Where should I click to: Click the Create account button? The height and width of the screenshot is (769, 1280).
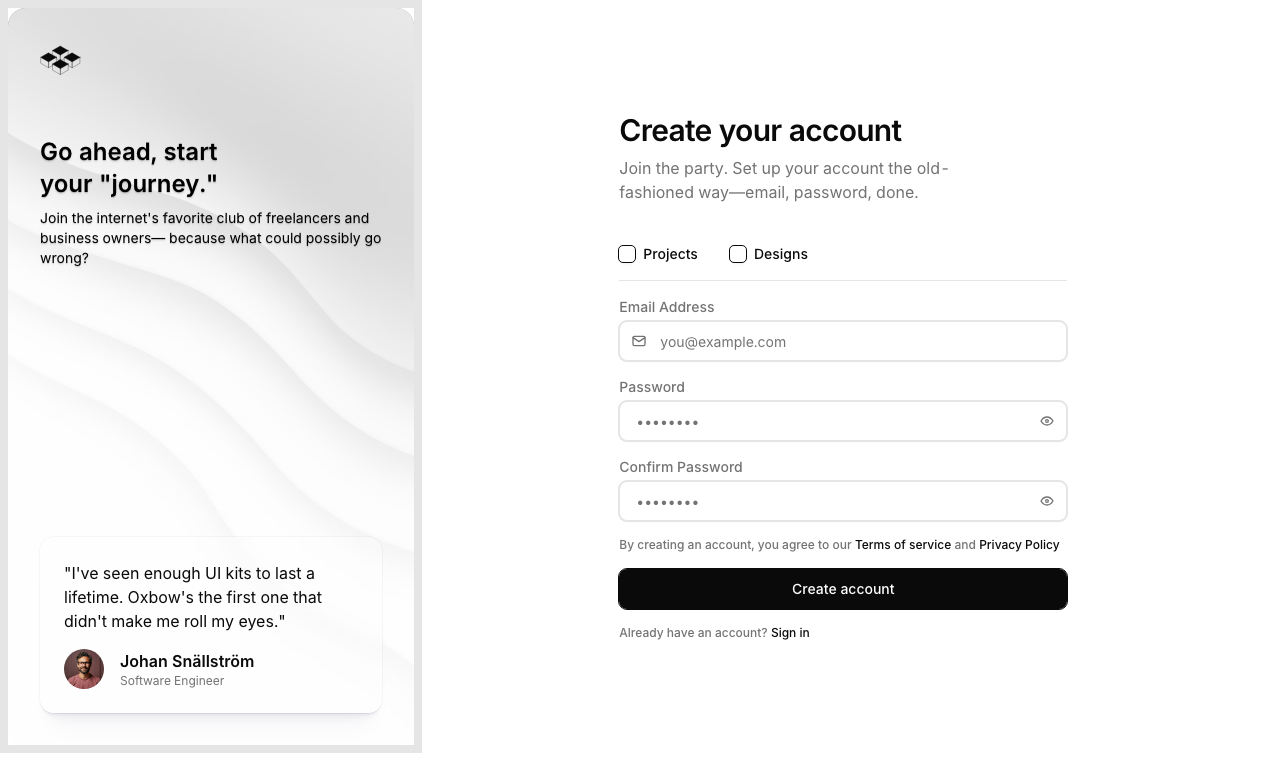tap(843, 589)
